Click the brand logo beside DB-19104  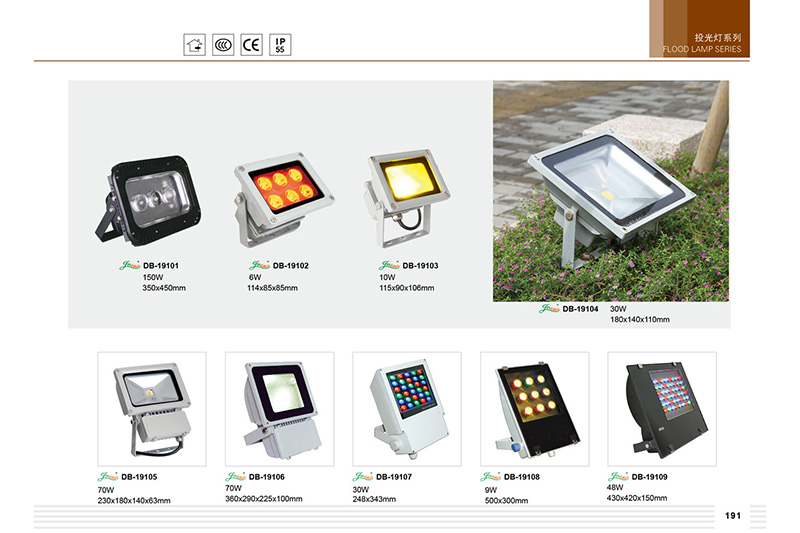[x=549, y=309]
